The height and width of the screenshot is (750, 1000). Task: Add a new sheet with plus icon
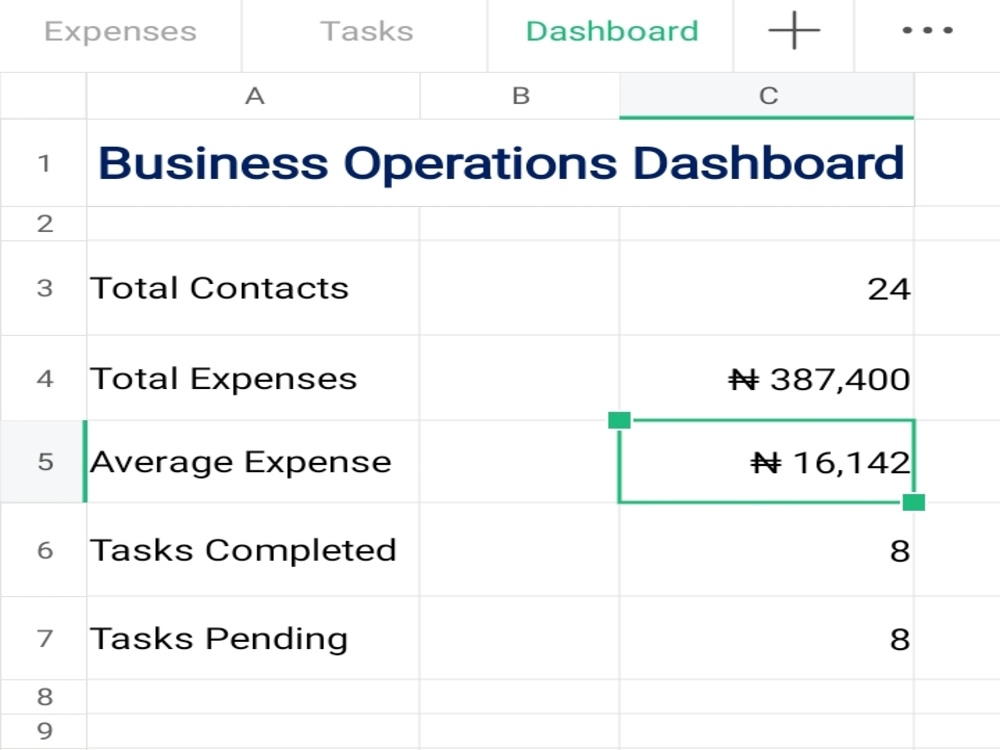point(793,30)
